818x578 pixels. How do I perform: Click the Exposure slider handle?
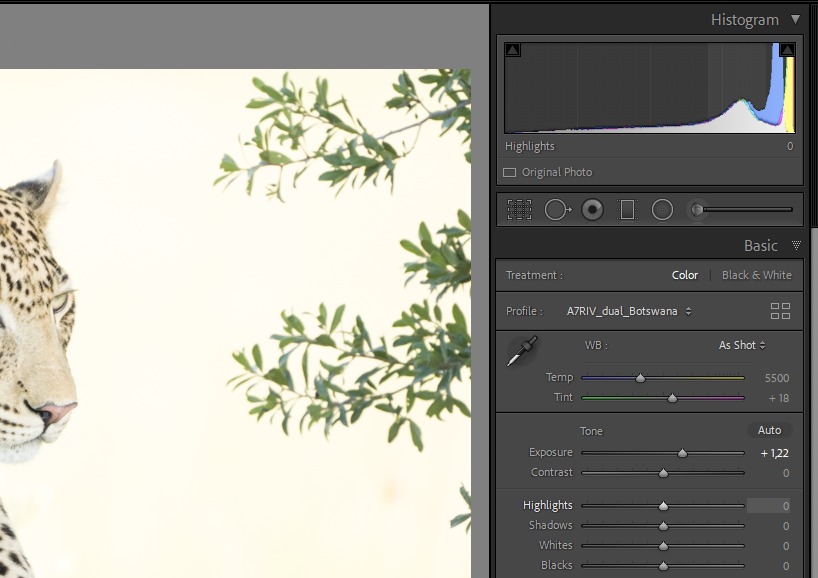(x=682, y=453)
